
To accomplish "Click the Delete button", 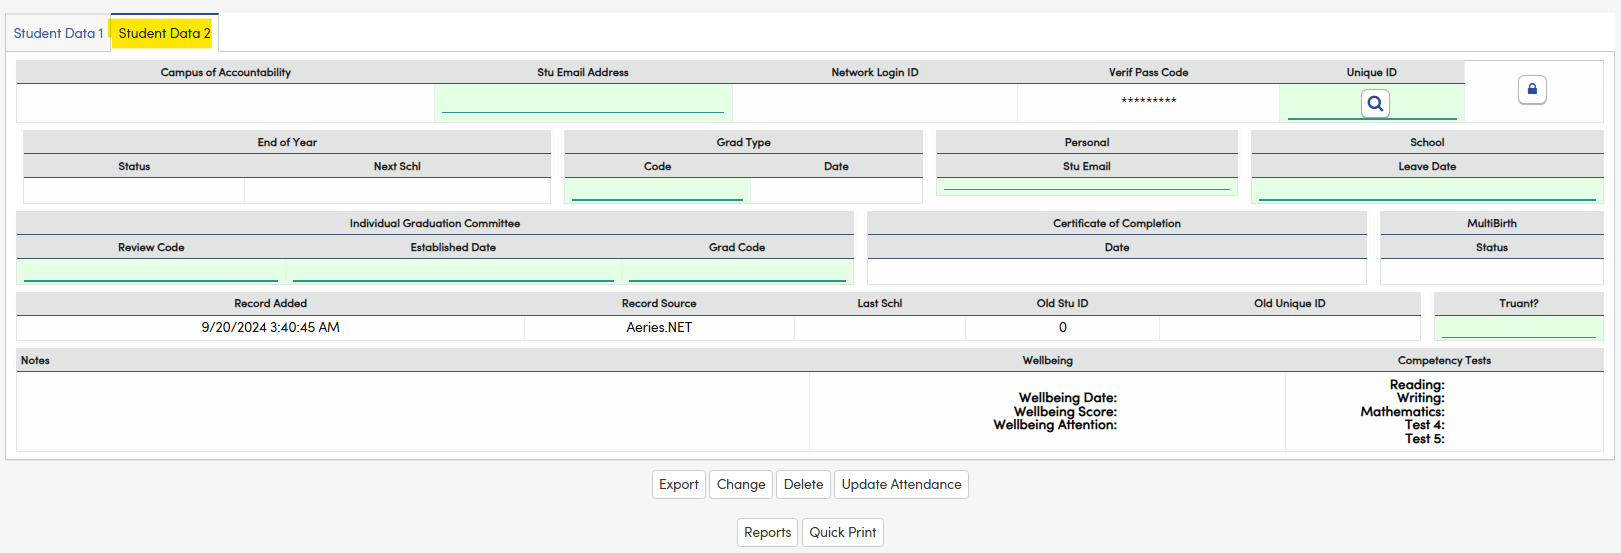I will [x=804, y=484].
